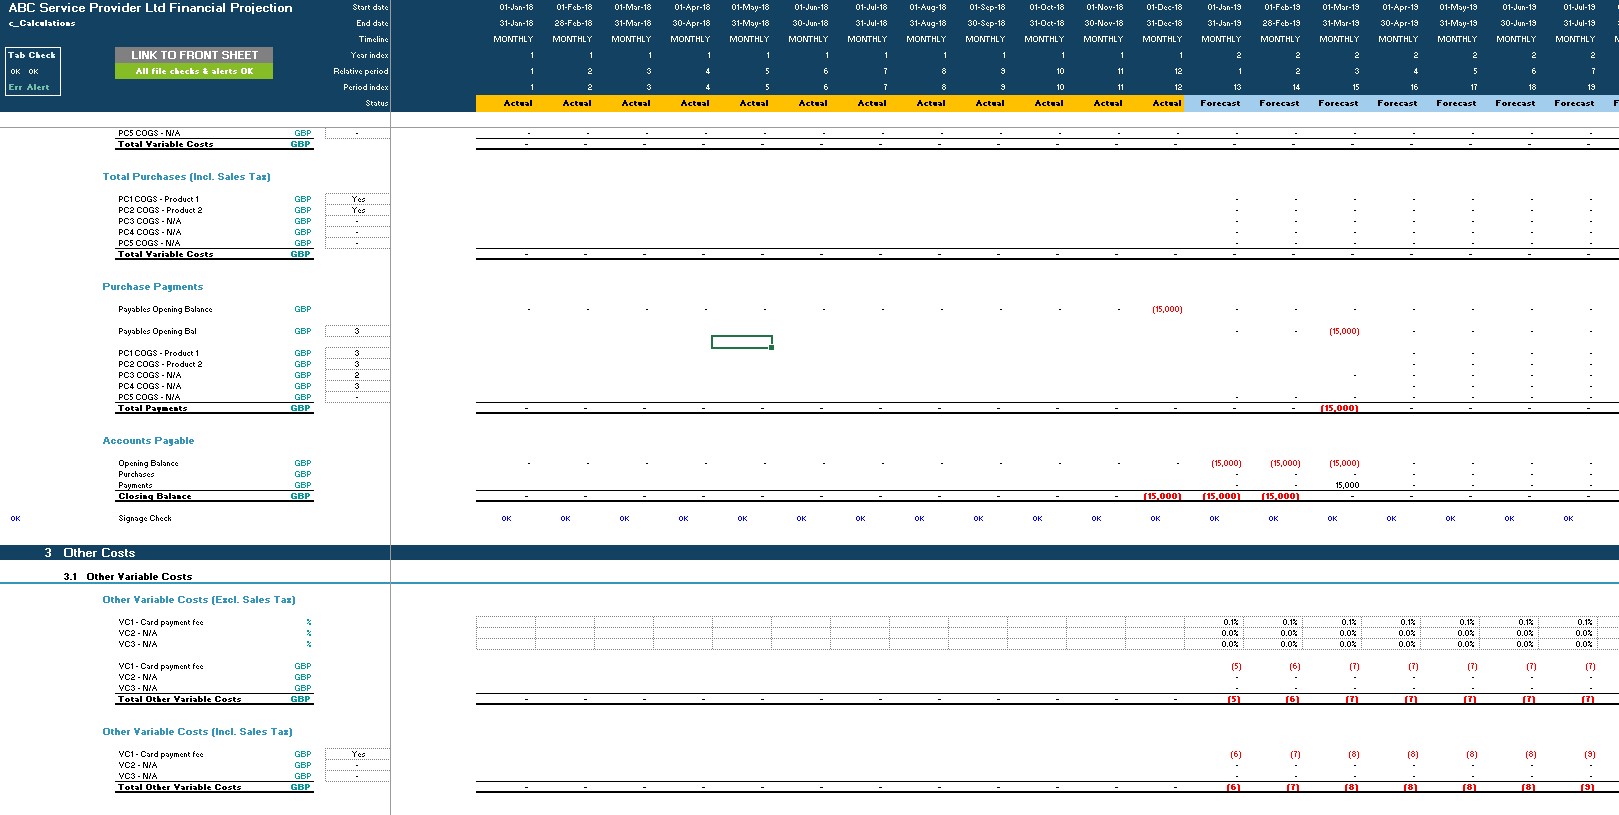Click the '3 Other Costs' section header

click(x=89, y=553)
